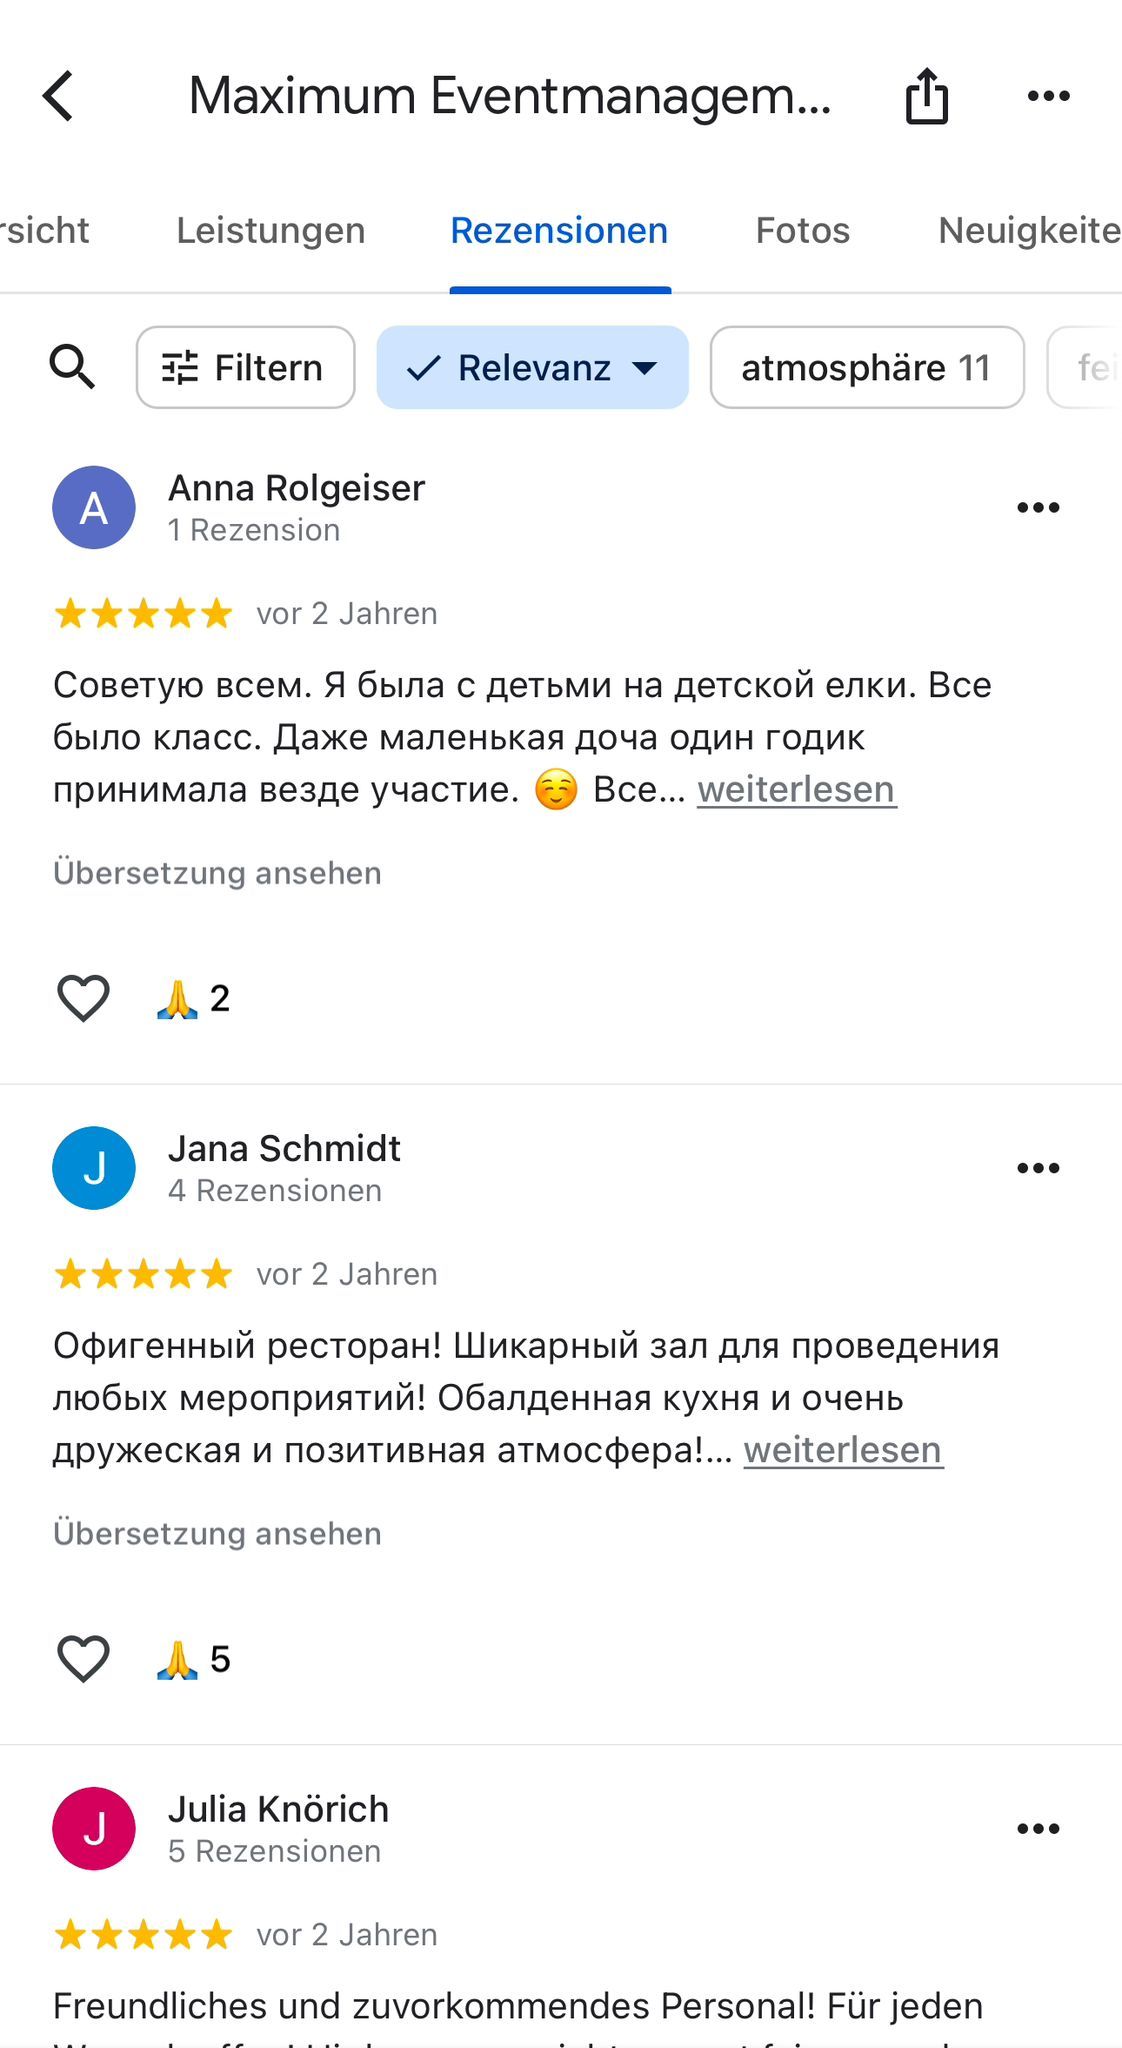Open options for Julia Knörich's review

(x=1038, y=1829)
